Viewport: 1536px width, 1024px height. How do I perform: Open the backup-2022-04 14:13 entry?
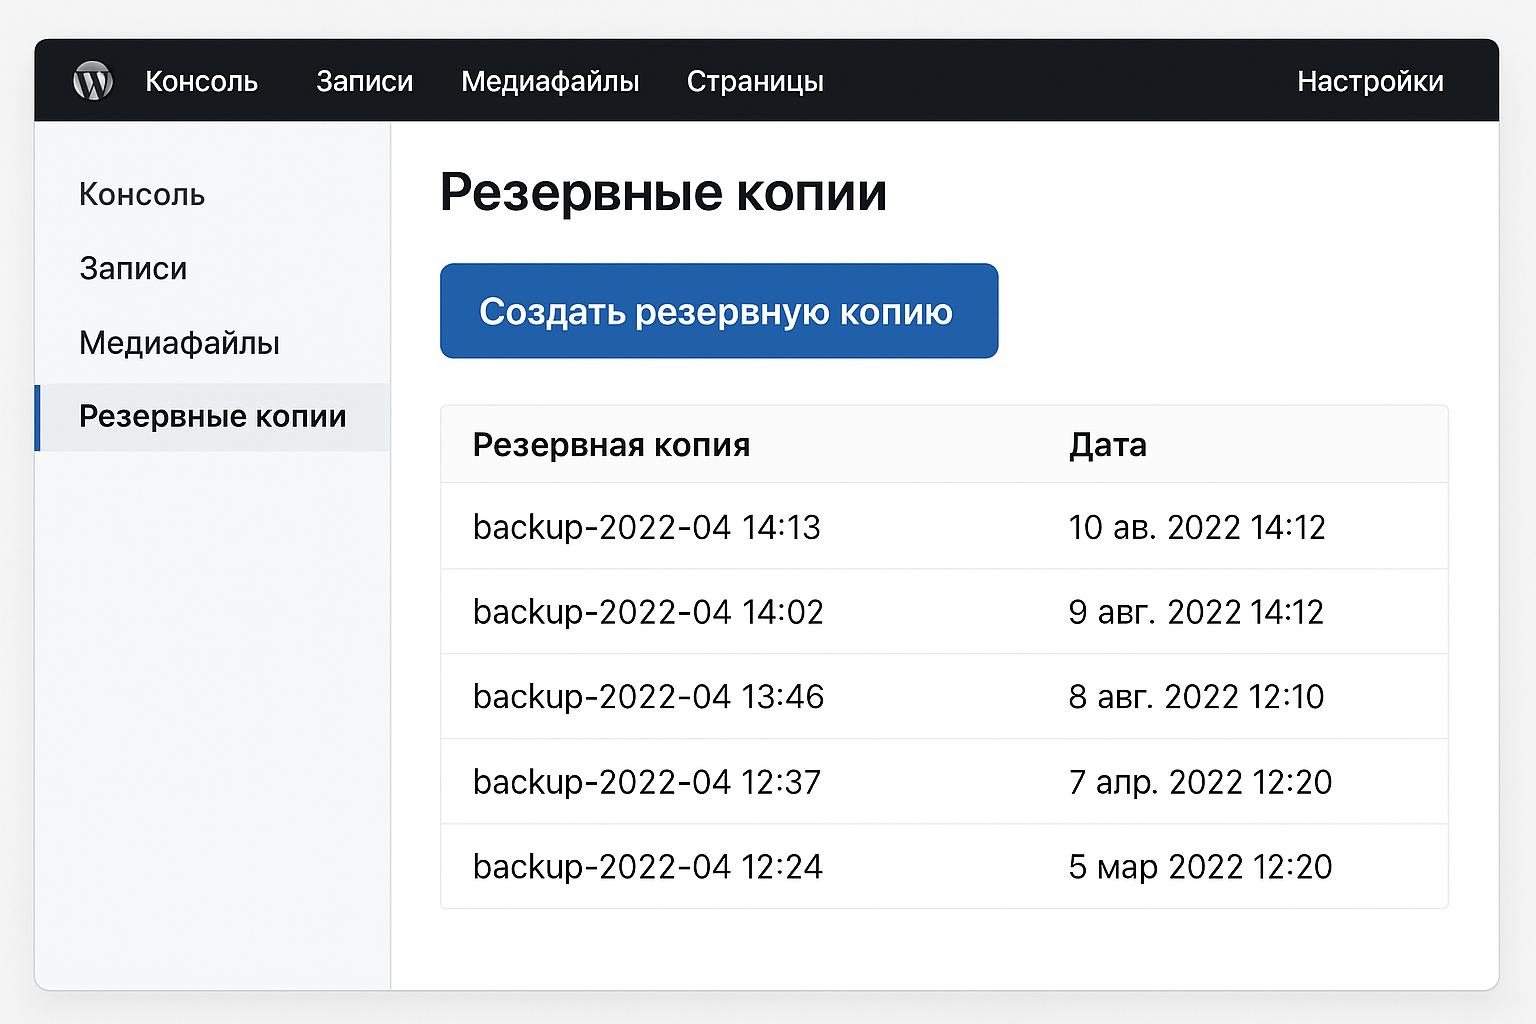646,527
